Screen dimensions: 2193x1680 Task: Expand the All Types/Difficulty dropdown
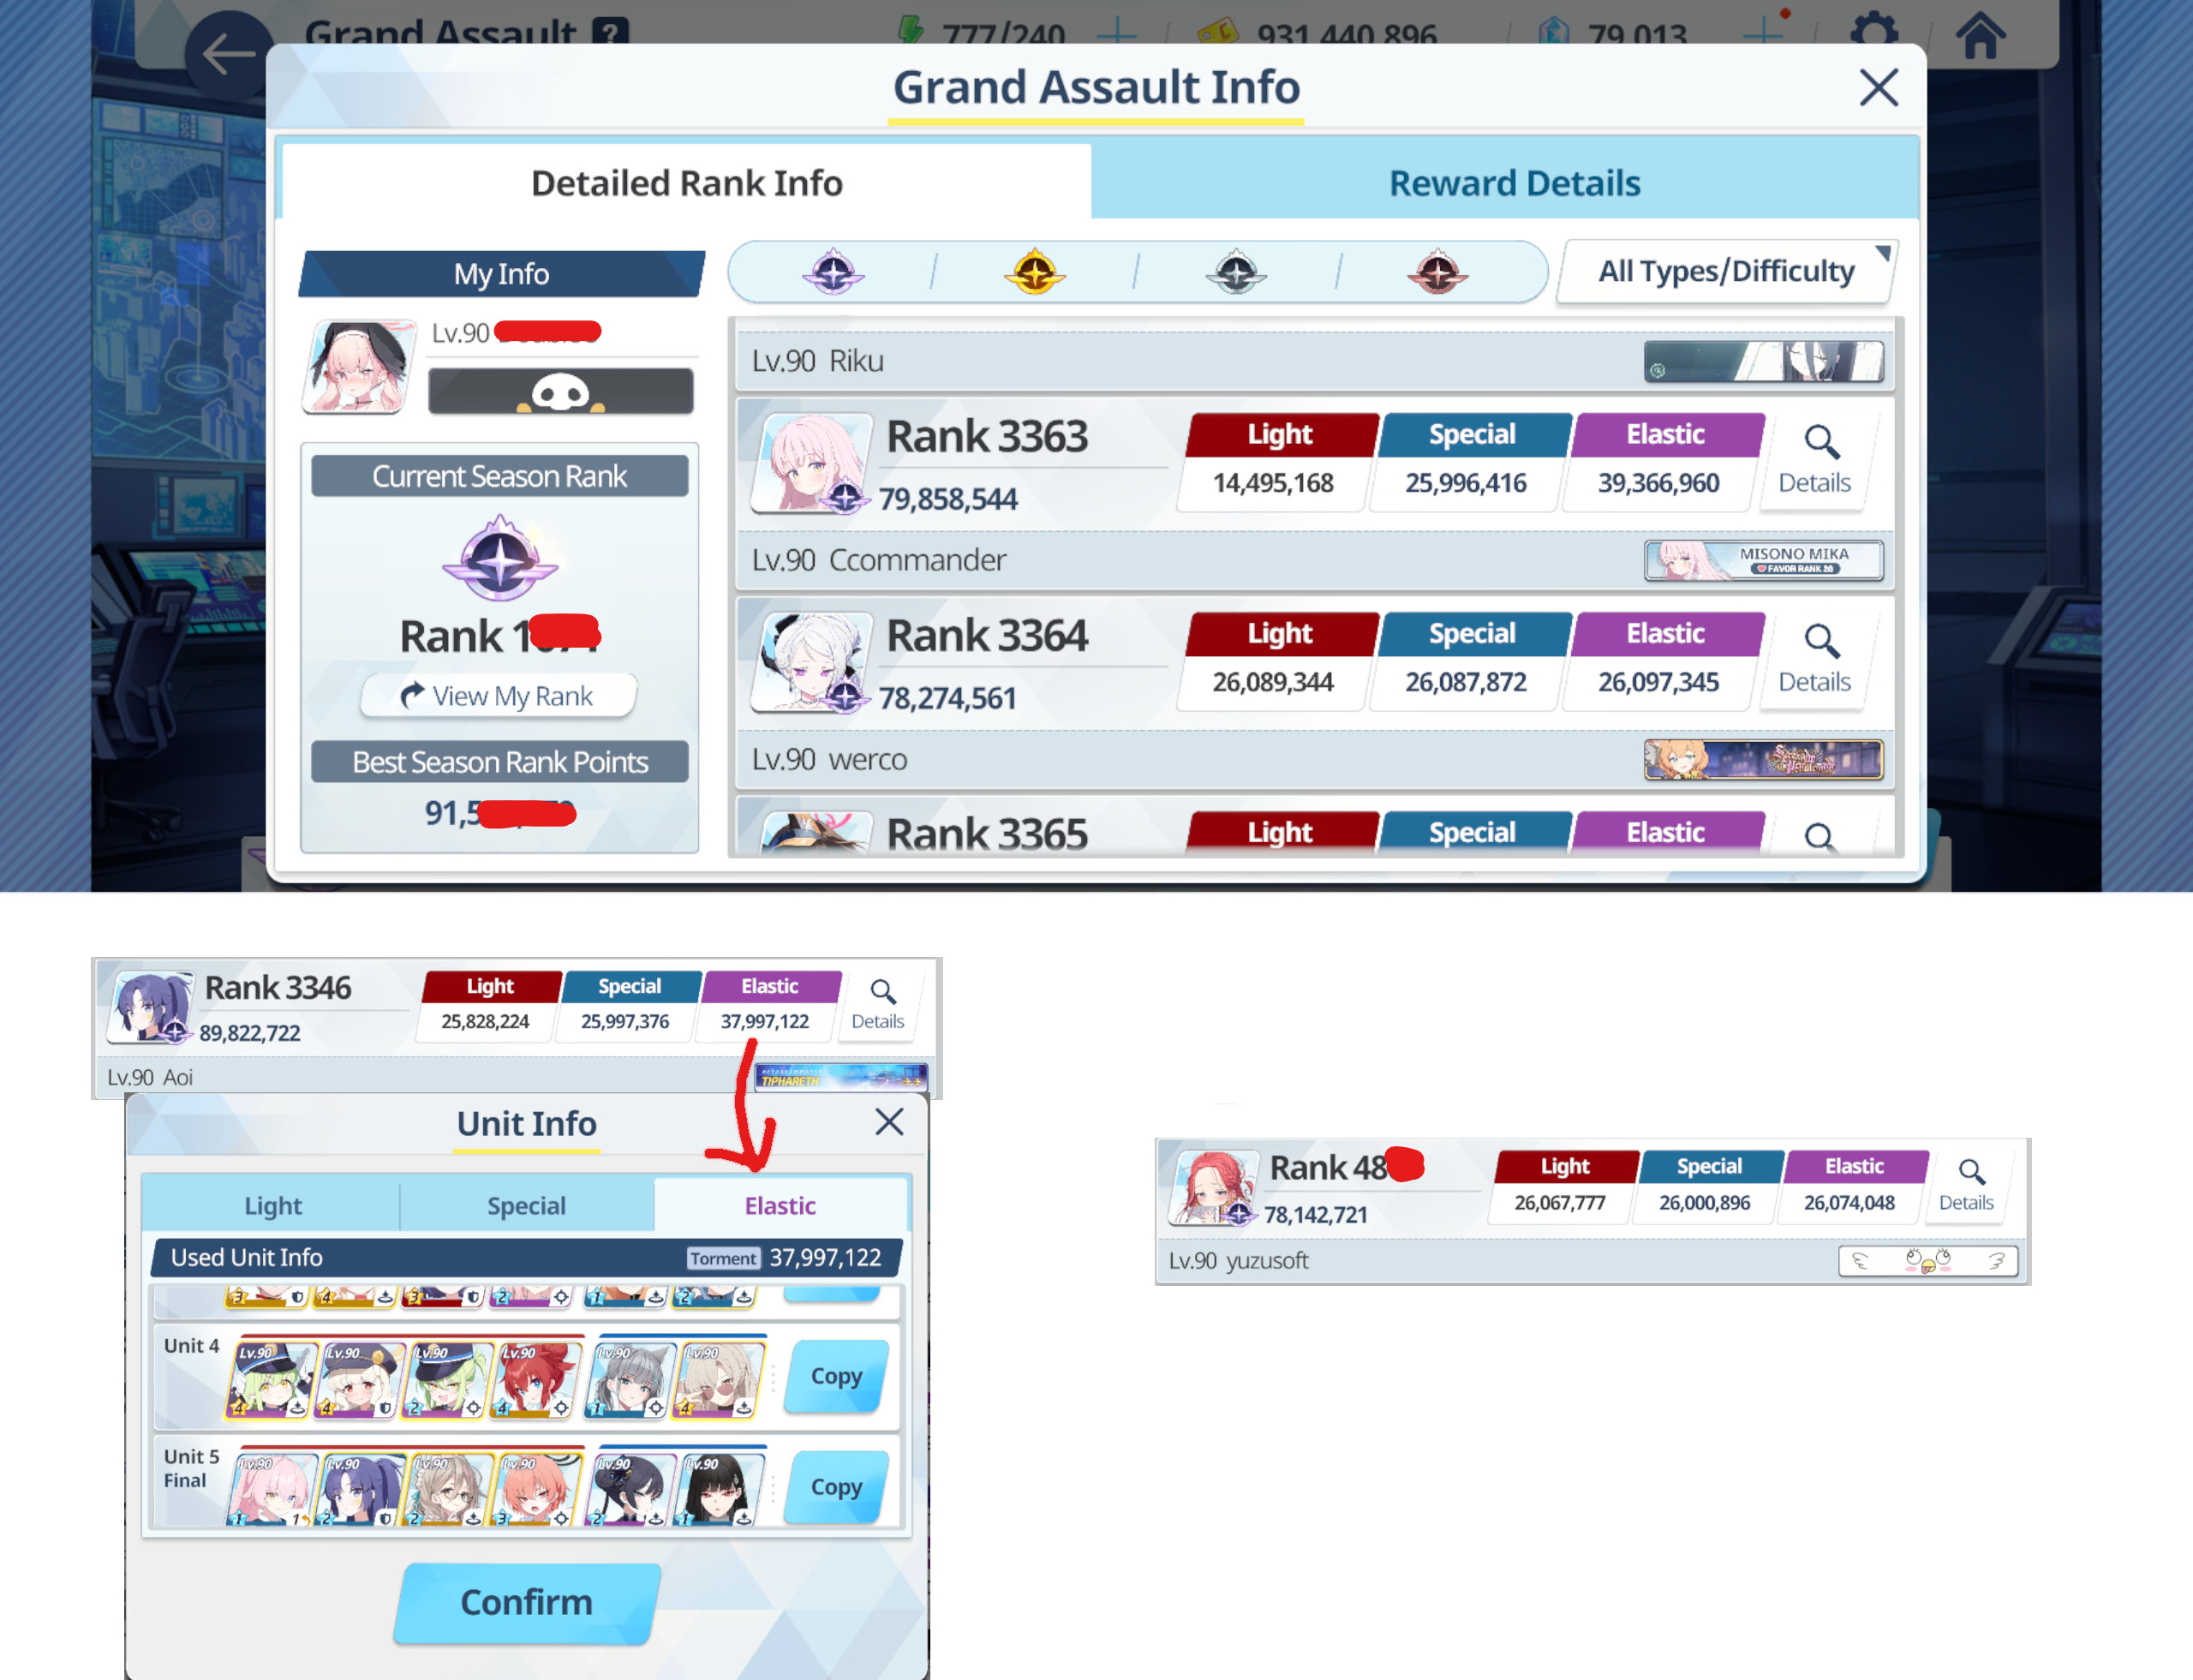(1727, 271)
